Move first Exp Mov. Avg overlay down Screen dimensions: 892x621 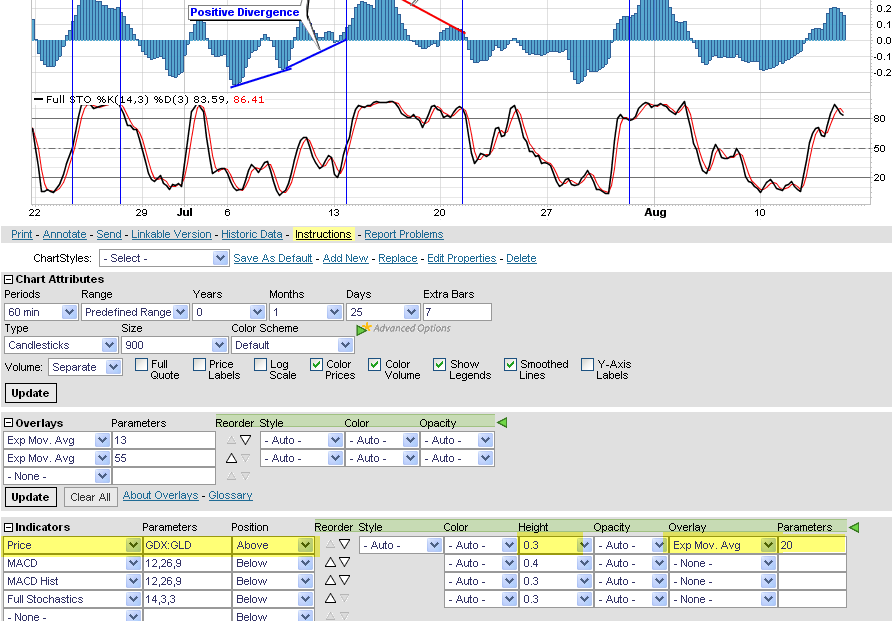pos(245,440)
